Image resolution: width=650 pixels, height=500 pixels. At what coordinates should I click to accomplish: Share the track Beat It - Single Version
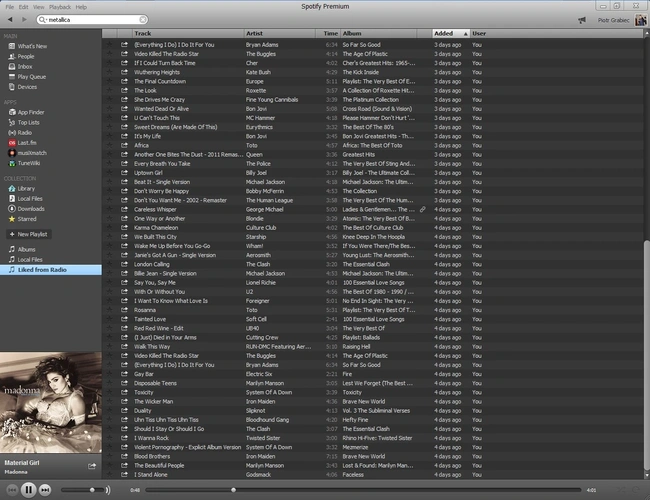click(124, 182)
